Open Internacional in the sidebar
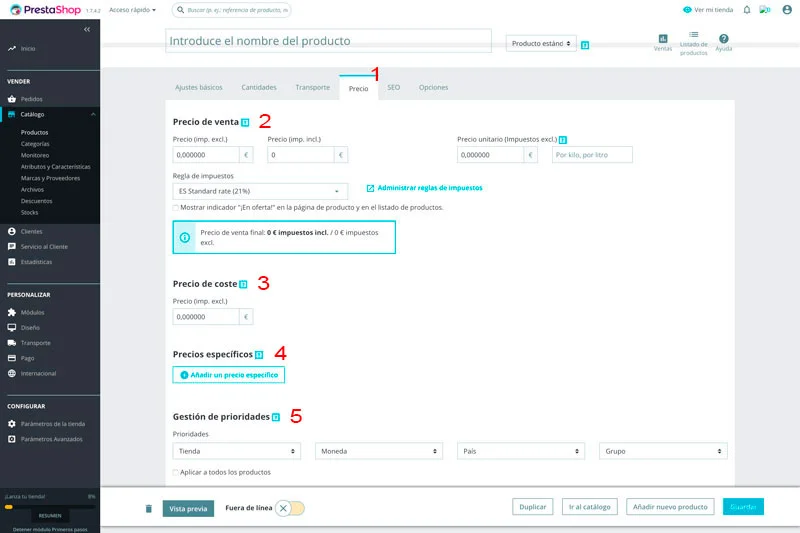 point(38,373)
